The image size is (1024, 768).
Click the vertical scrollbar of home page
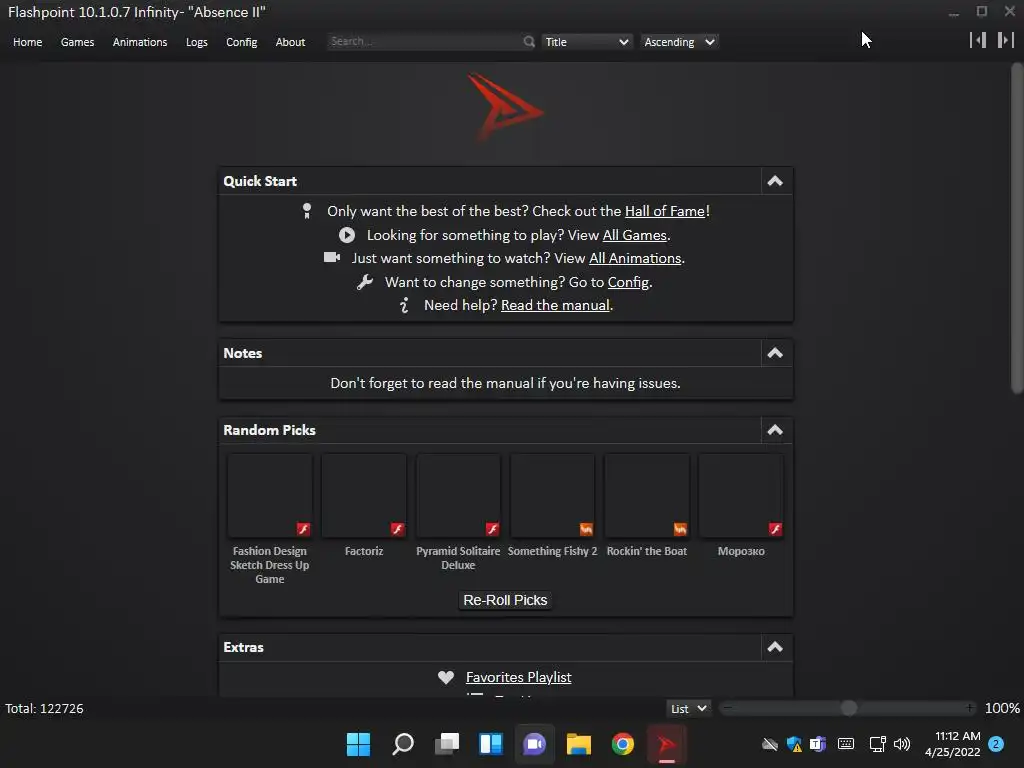pos(1017,229)
